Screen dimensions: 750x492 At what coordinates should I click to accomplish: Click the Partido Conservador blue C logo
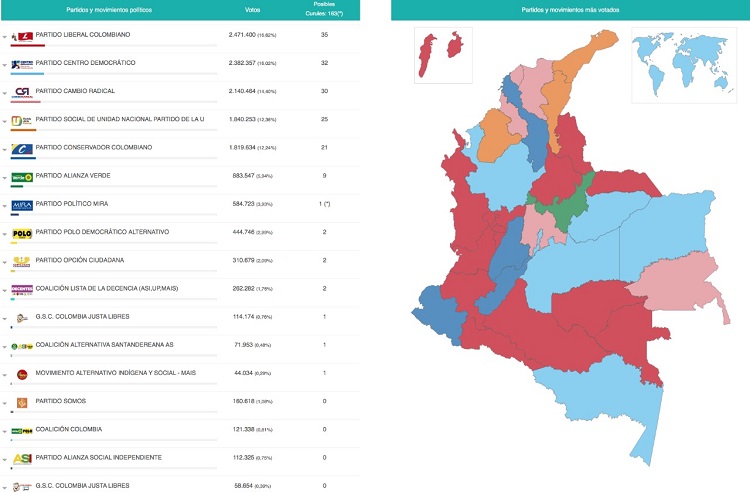22,149
